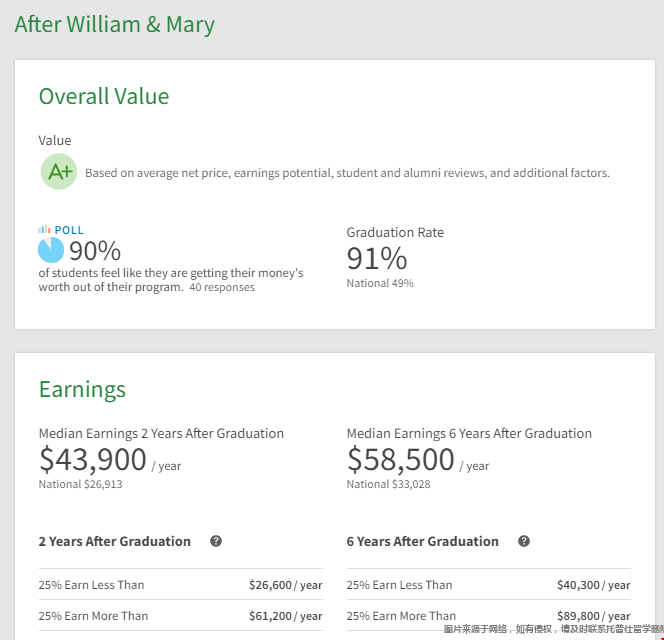Click the small bar-chart icon beside POLL
This screenshot has height=640, width=664.
(44, 230)
